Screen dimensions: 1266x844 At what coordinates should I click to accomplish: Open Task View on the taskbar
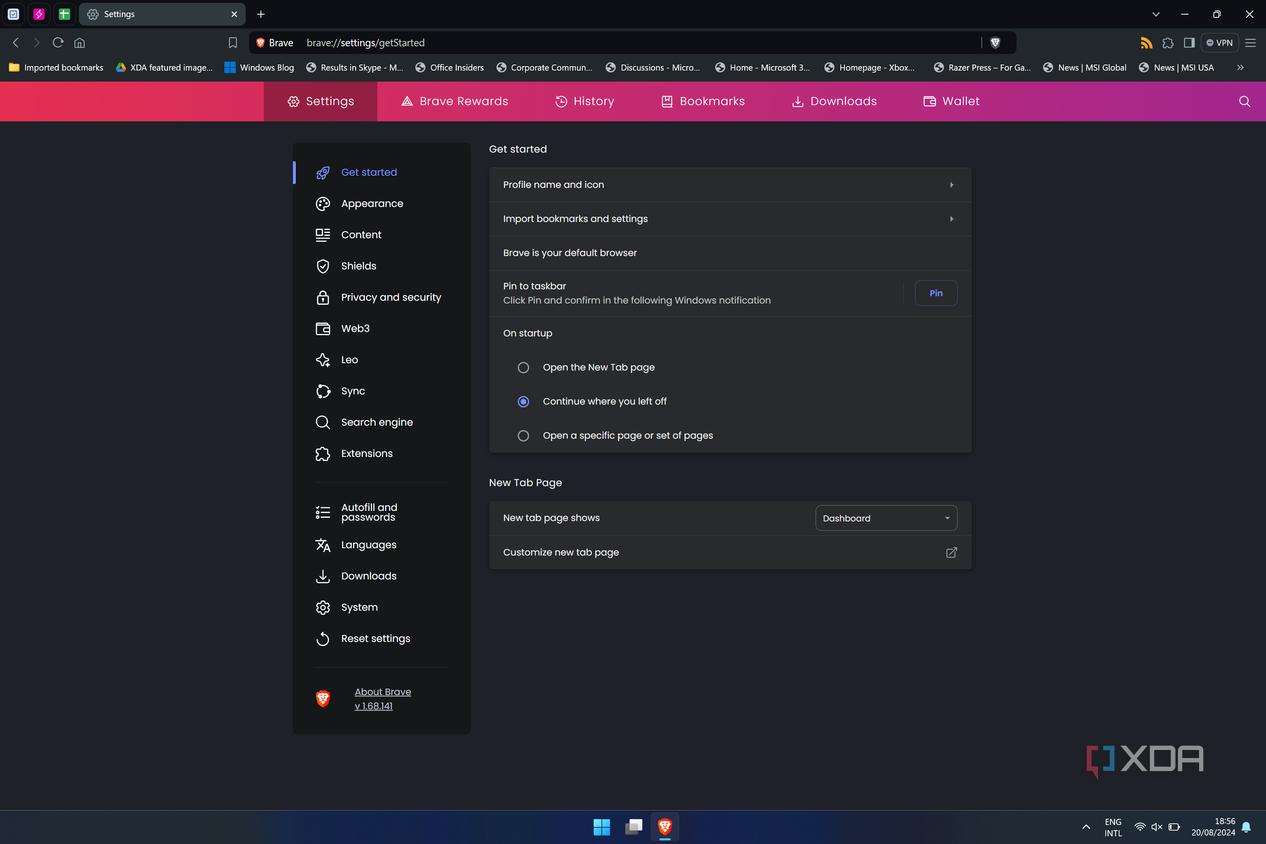coord(634,827)
